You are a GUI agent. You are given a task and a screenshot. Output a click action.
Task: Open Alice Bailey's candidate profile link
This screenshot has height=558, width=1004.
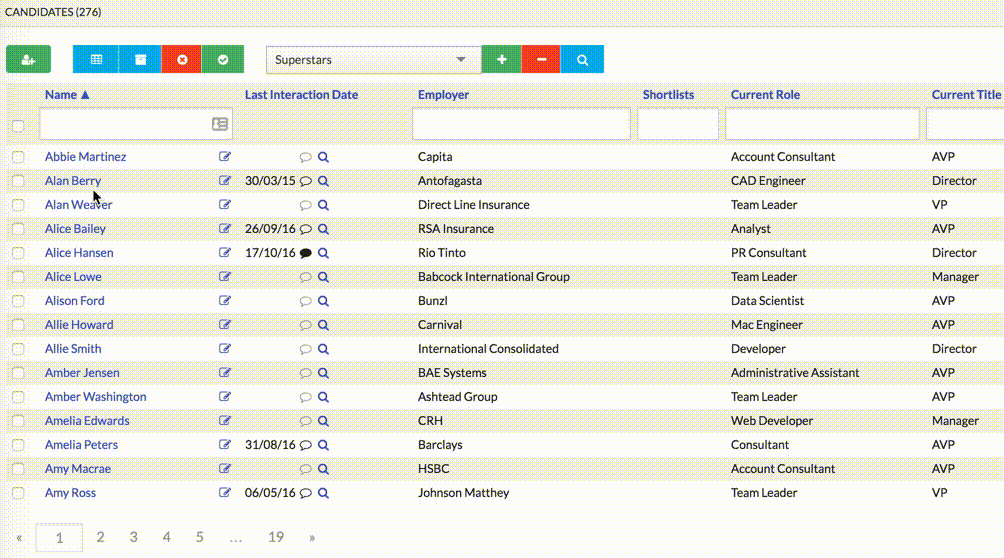[x=75, y=229]
